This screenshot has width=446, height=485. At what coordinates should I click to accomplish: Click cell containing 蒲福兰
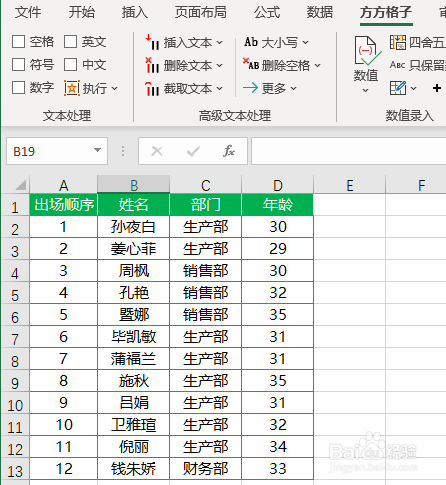pyautogui.click(x=134, y=359)
